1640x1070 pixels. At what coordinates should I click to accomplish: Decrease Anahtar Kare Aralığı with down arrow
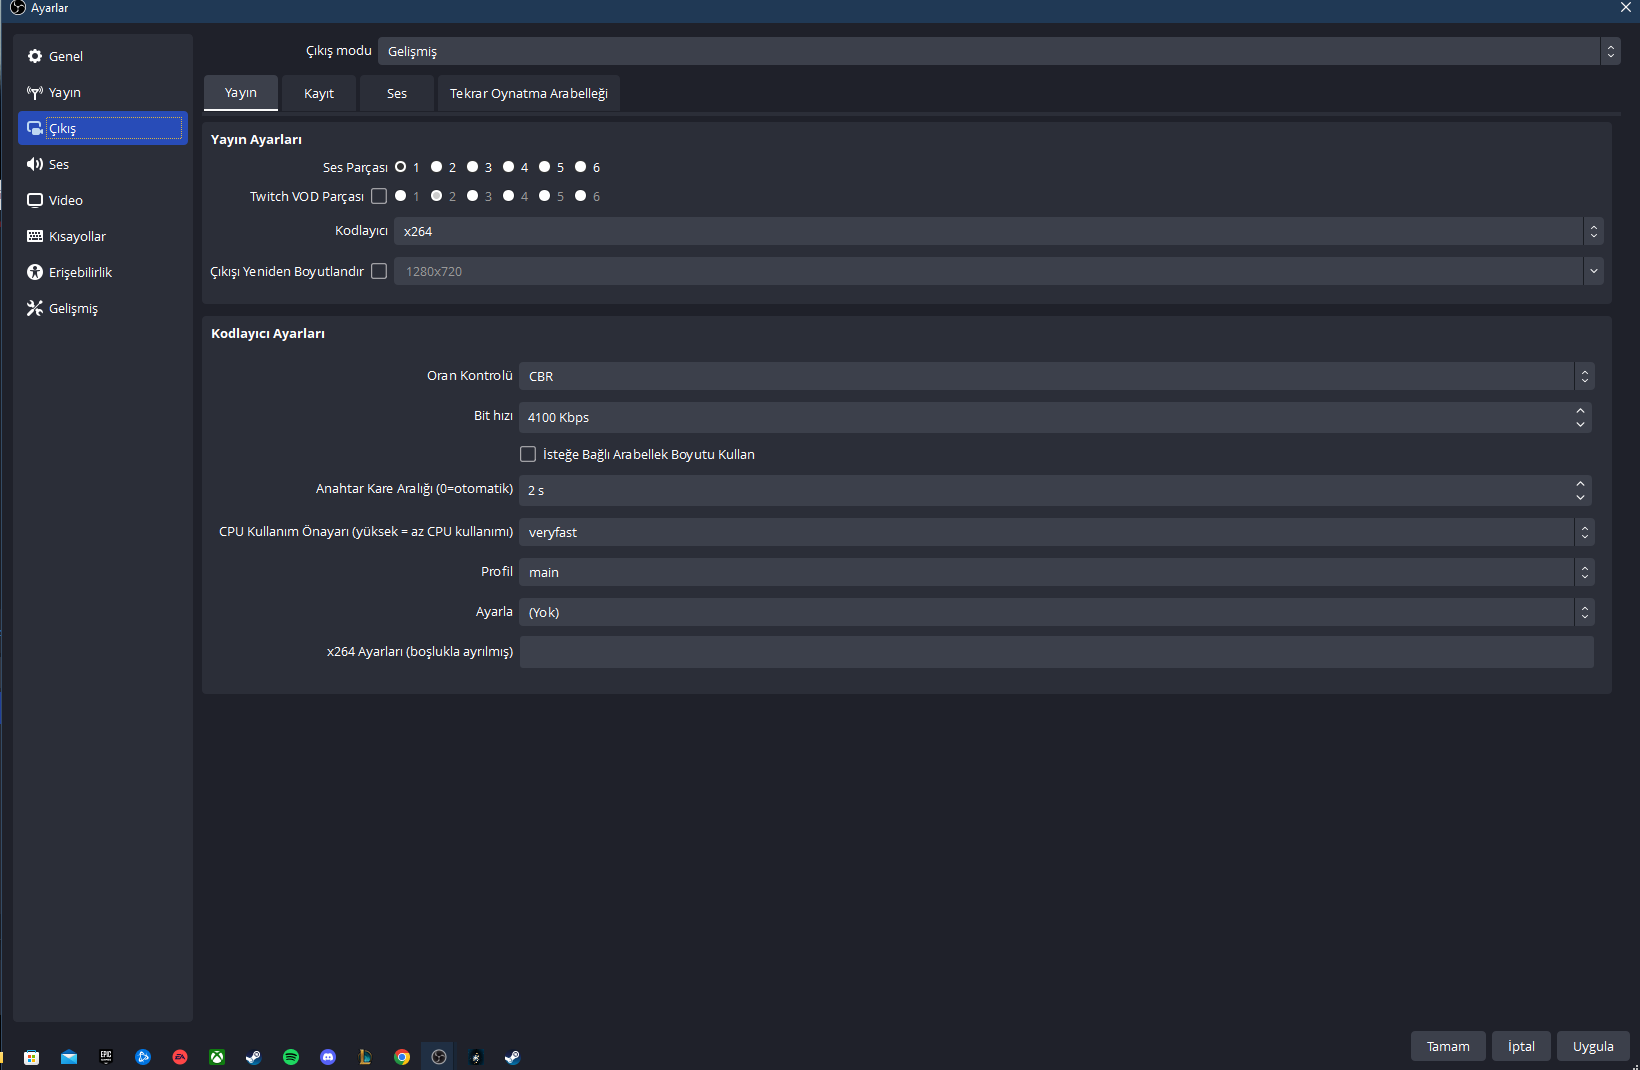pyautogui.click(x=1580, y=498)
